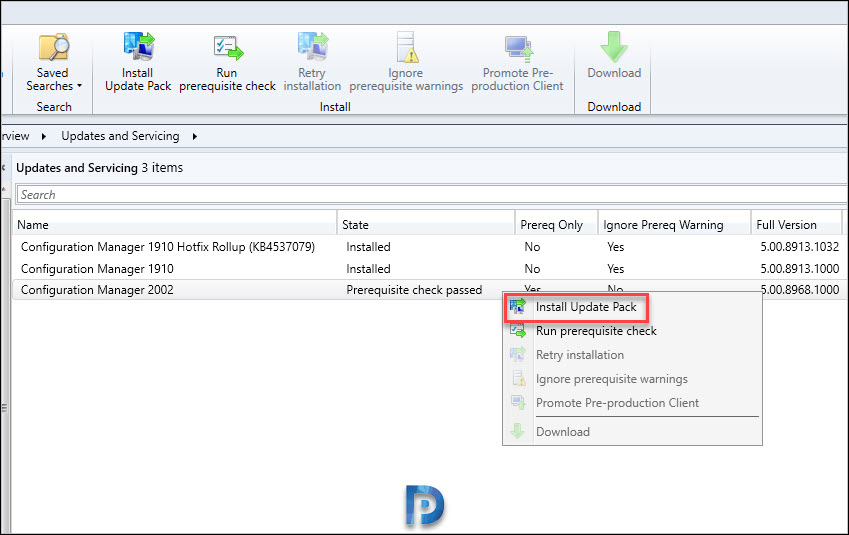This screenshot has width=849, height=535.
Task: Sort by Ignore Prereq Warning column header
Action: [674, 225]
